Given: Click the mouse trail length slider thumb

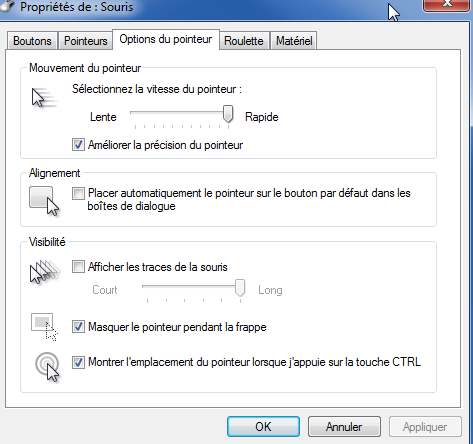Looking at the screenshot, I should (240, 288).
